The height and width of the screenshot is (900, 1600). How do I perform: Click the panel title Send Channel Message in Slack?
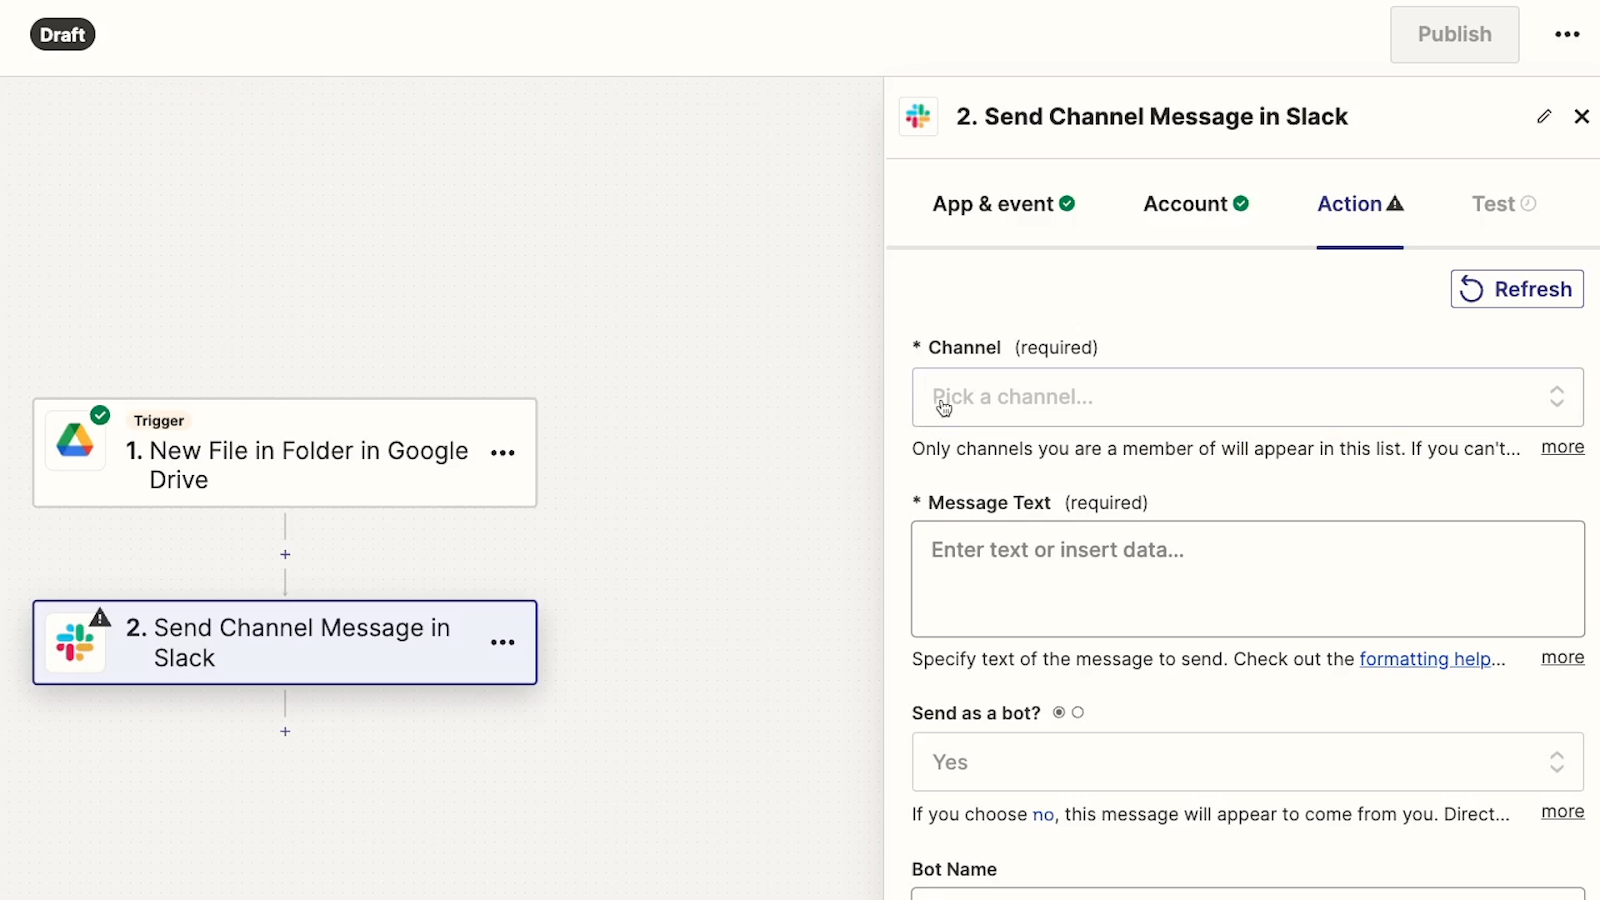(1151, 117)
